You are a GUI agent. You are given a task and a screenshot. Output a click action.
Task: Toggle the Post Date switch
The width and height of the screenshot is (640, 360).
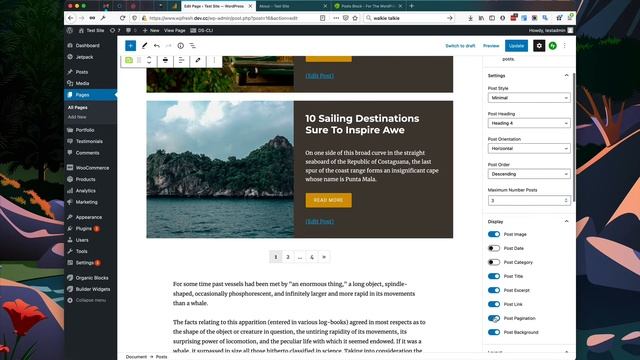(494, 248)
